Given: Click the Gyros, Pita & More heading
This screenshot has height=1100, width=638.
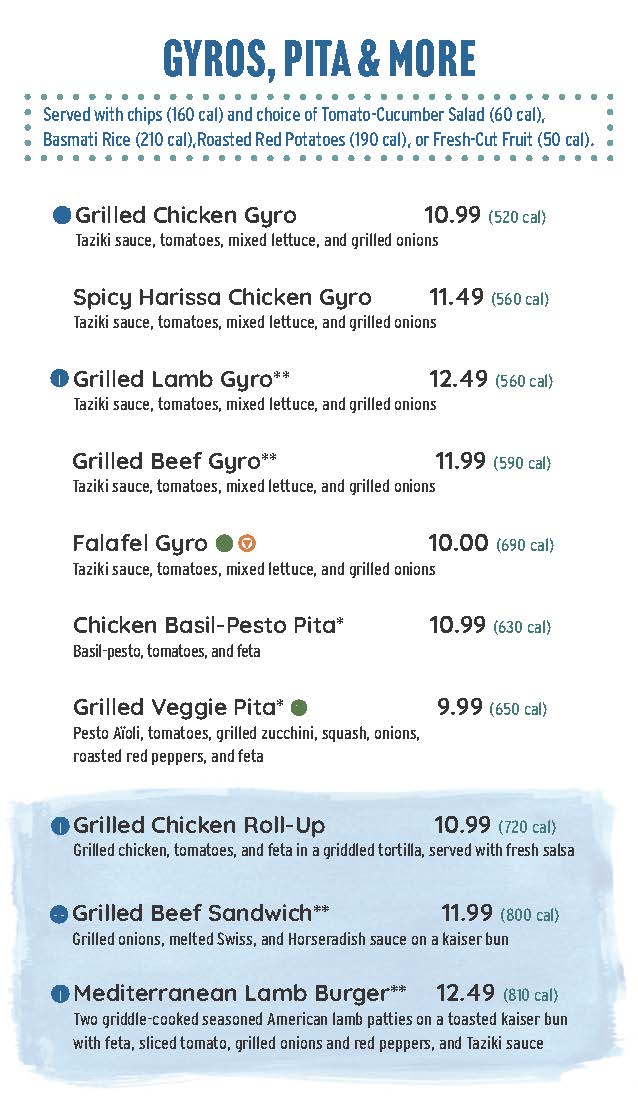Looking at the screenshot, I should 319,59.
